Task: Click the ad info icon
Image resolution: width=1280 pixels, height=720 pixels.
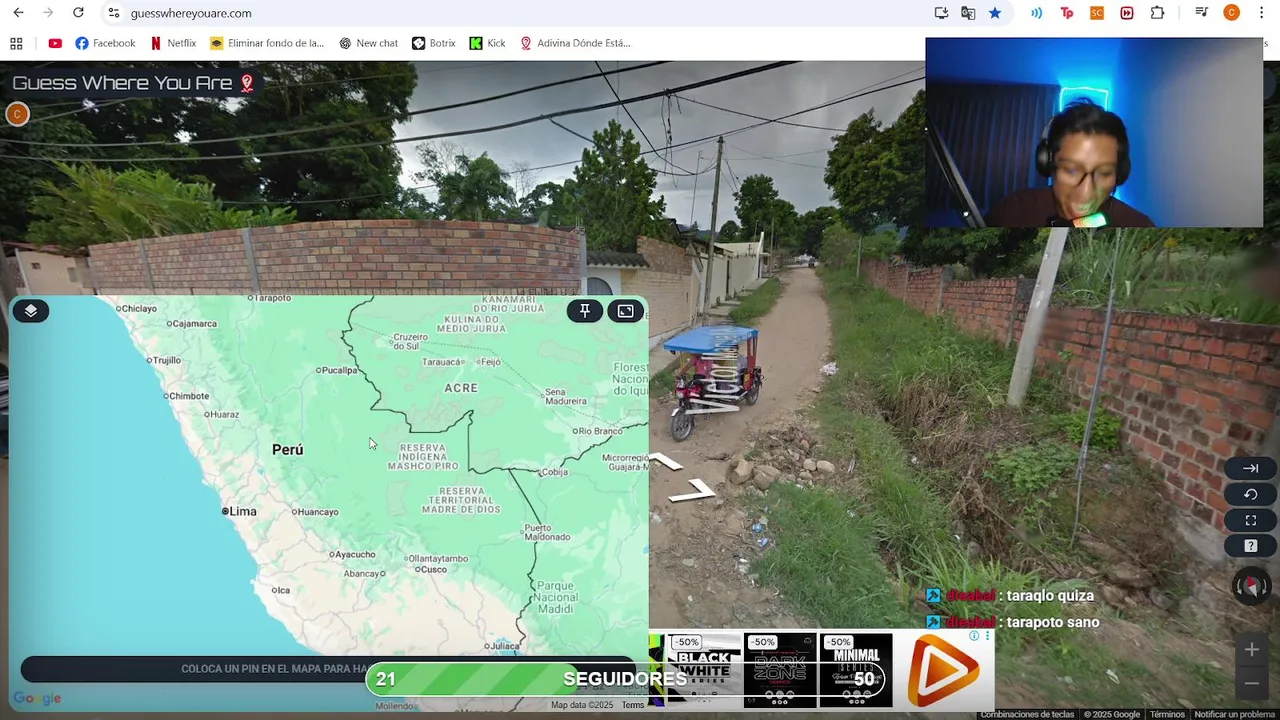Action: [974, 636]
